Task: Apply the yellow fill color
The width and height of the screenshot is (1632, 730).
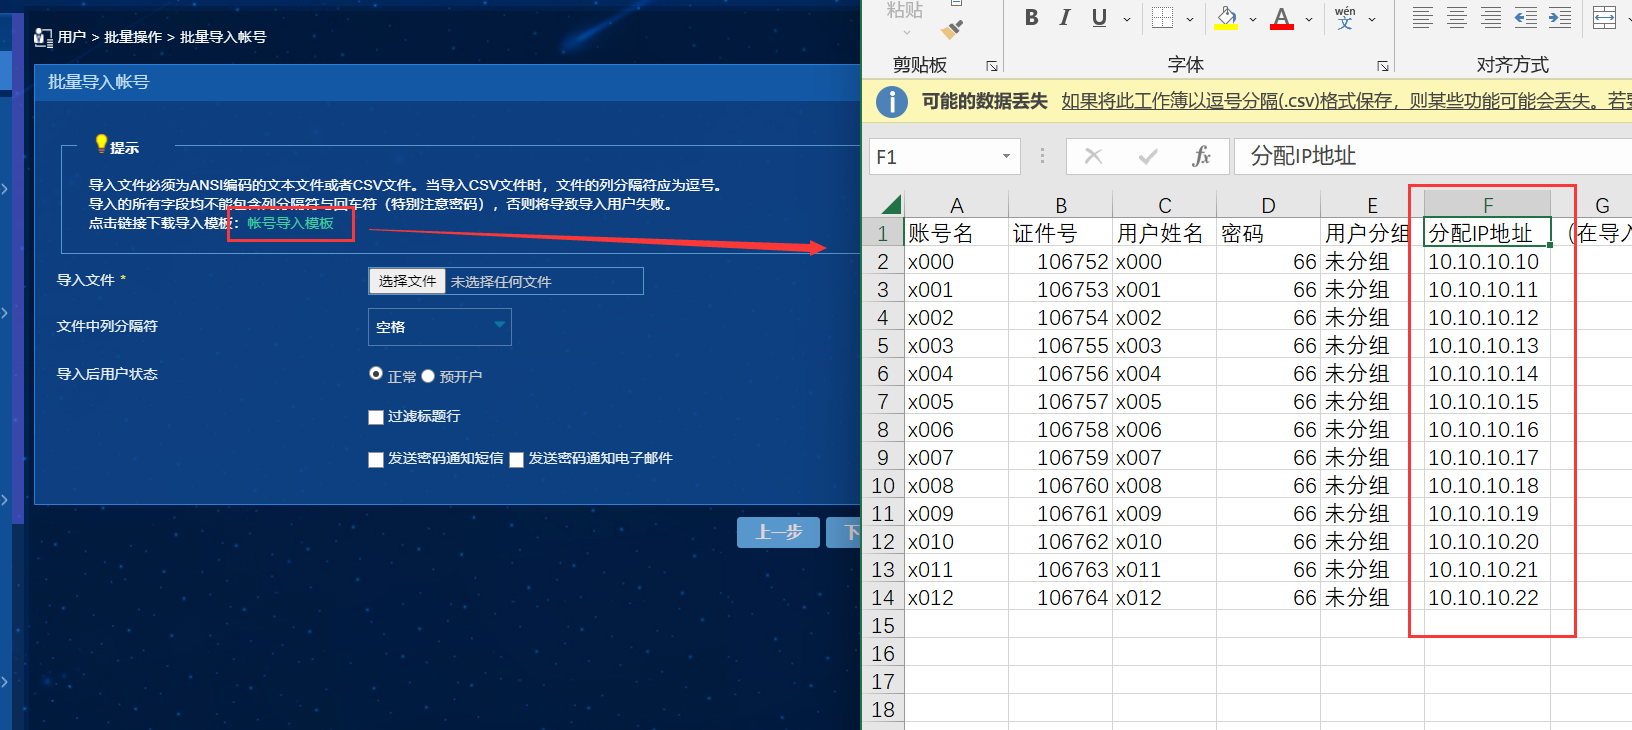Action: coord(1227,17)
